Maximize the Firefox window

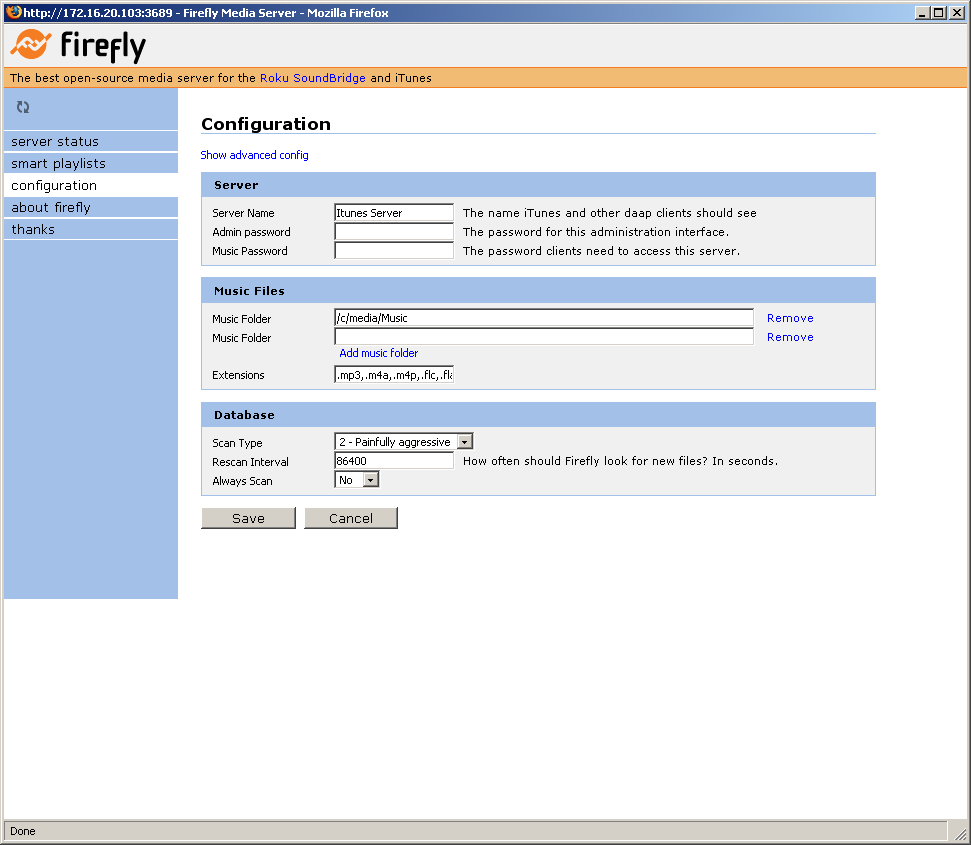pyautogui.click(x=939, y=12)
